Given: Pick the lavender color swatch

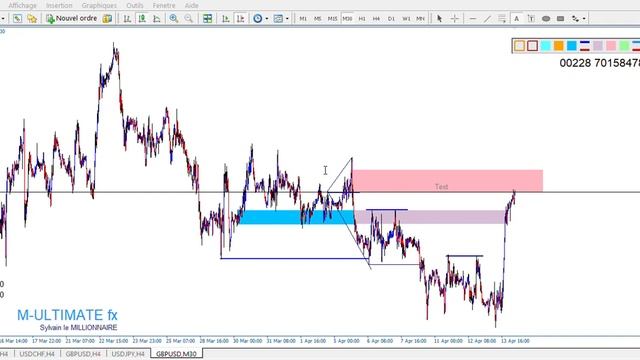Looking at the screenshot, I should 598,46.
